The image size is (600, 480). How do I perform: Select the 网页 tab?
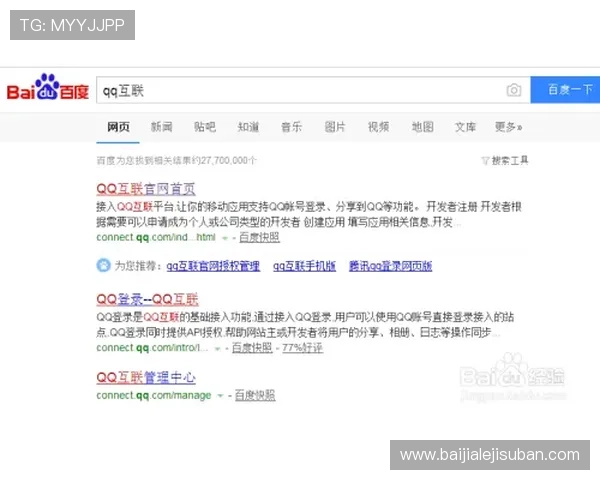point(118,127)
